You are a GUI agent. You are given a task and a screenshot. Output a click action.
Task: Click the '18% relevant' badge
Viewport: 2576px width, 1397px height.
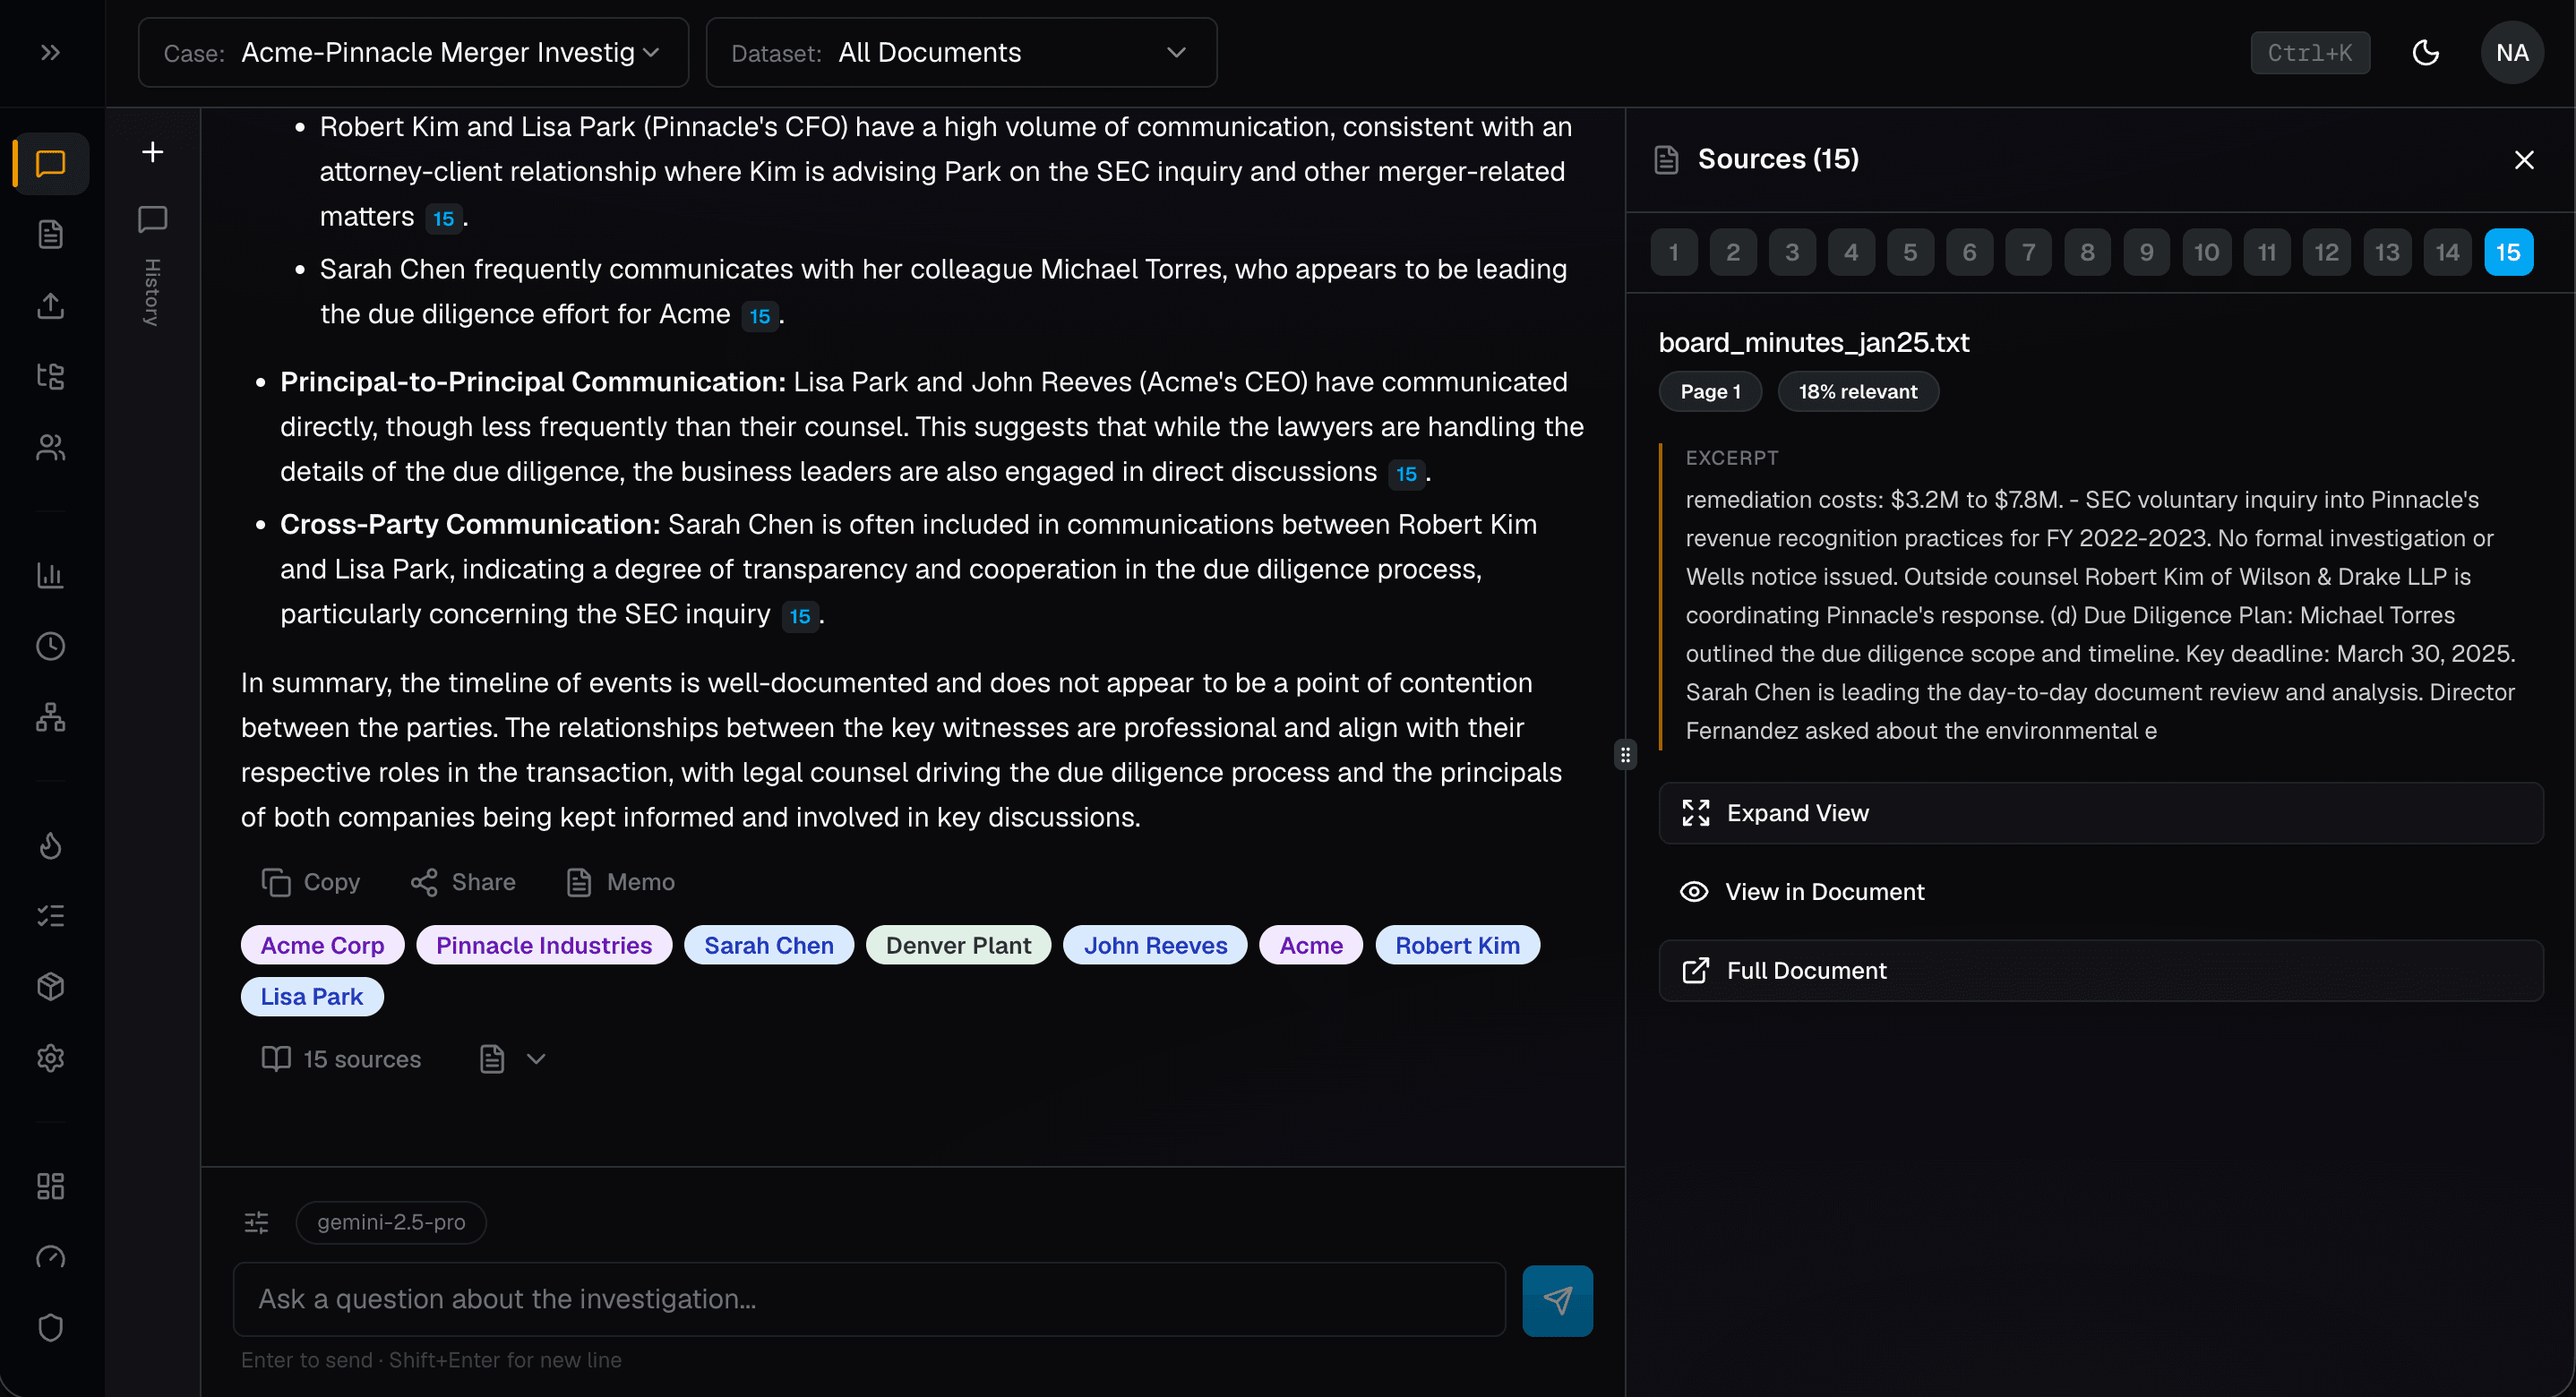point(1858,391)
